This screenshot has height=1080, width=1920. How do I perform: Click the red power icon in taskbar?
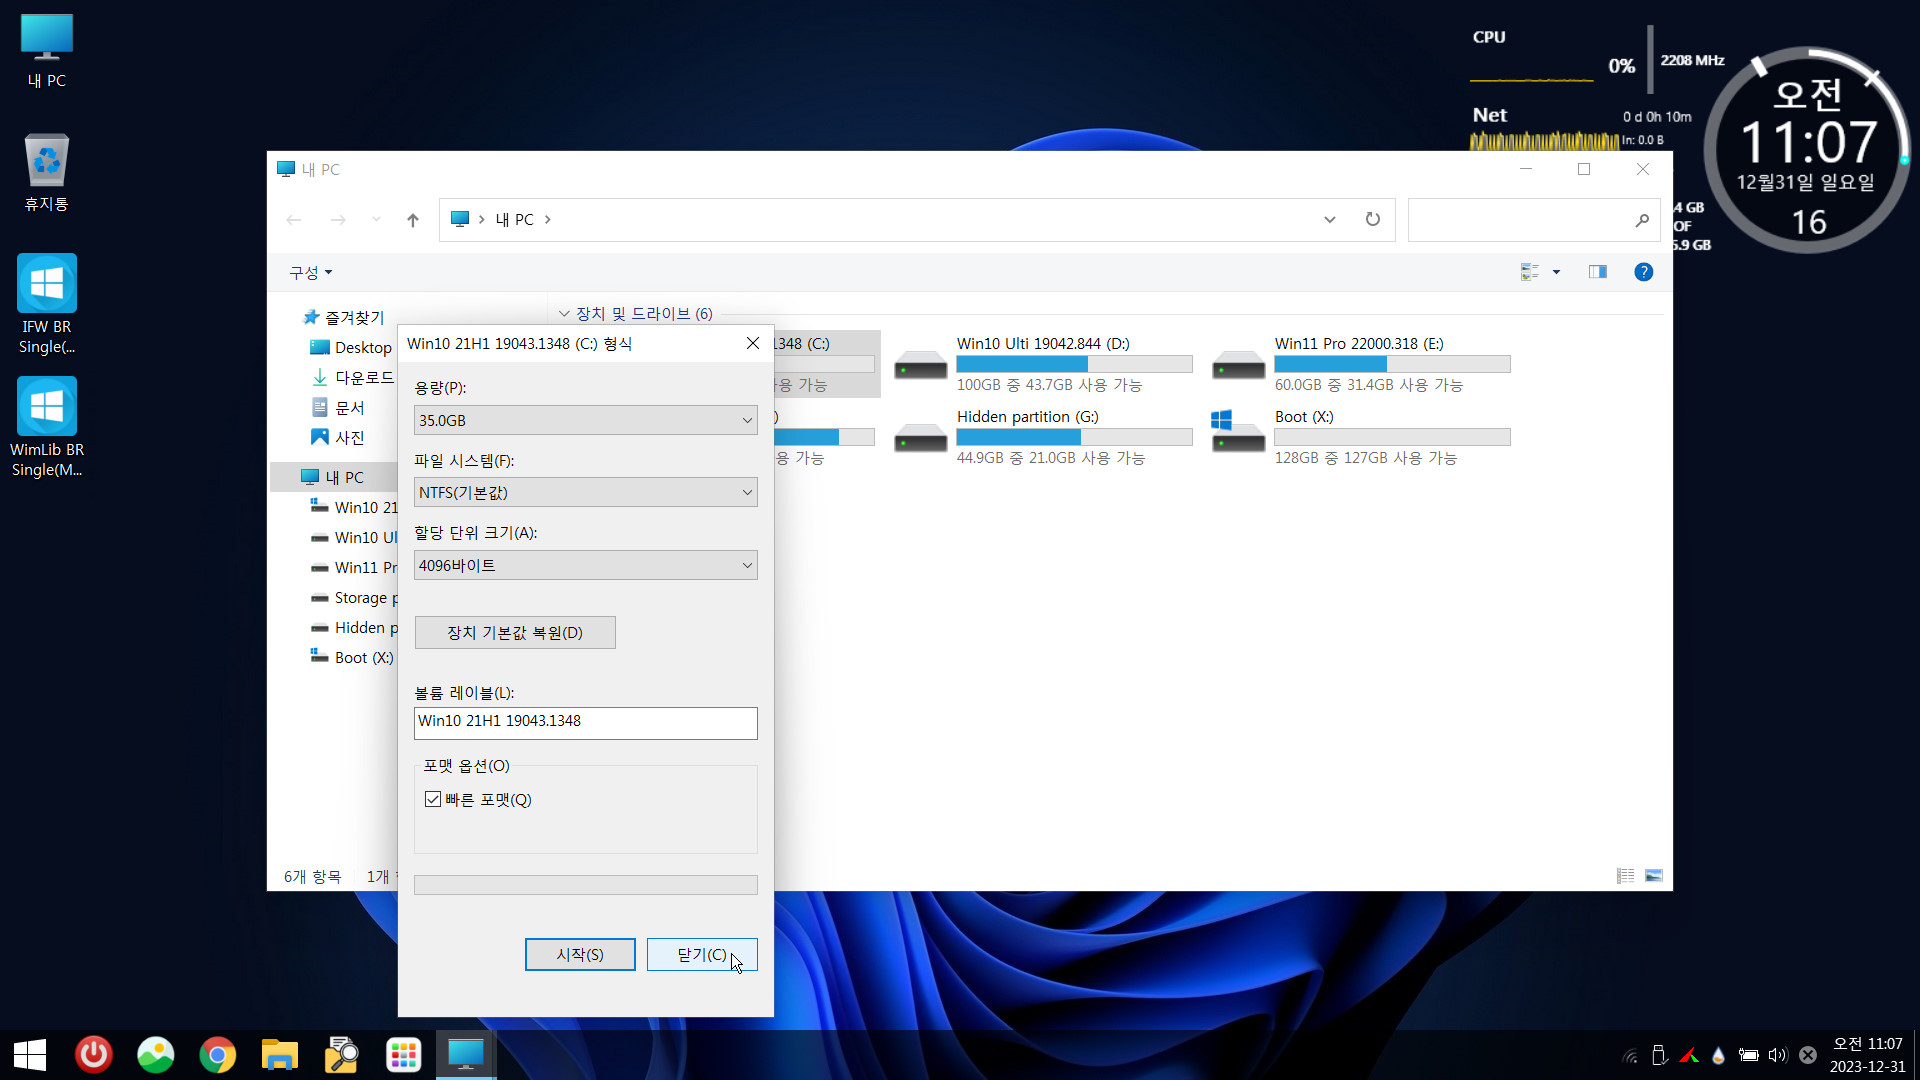(94, 1055)
